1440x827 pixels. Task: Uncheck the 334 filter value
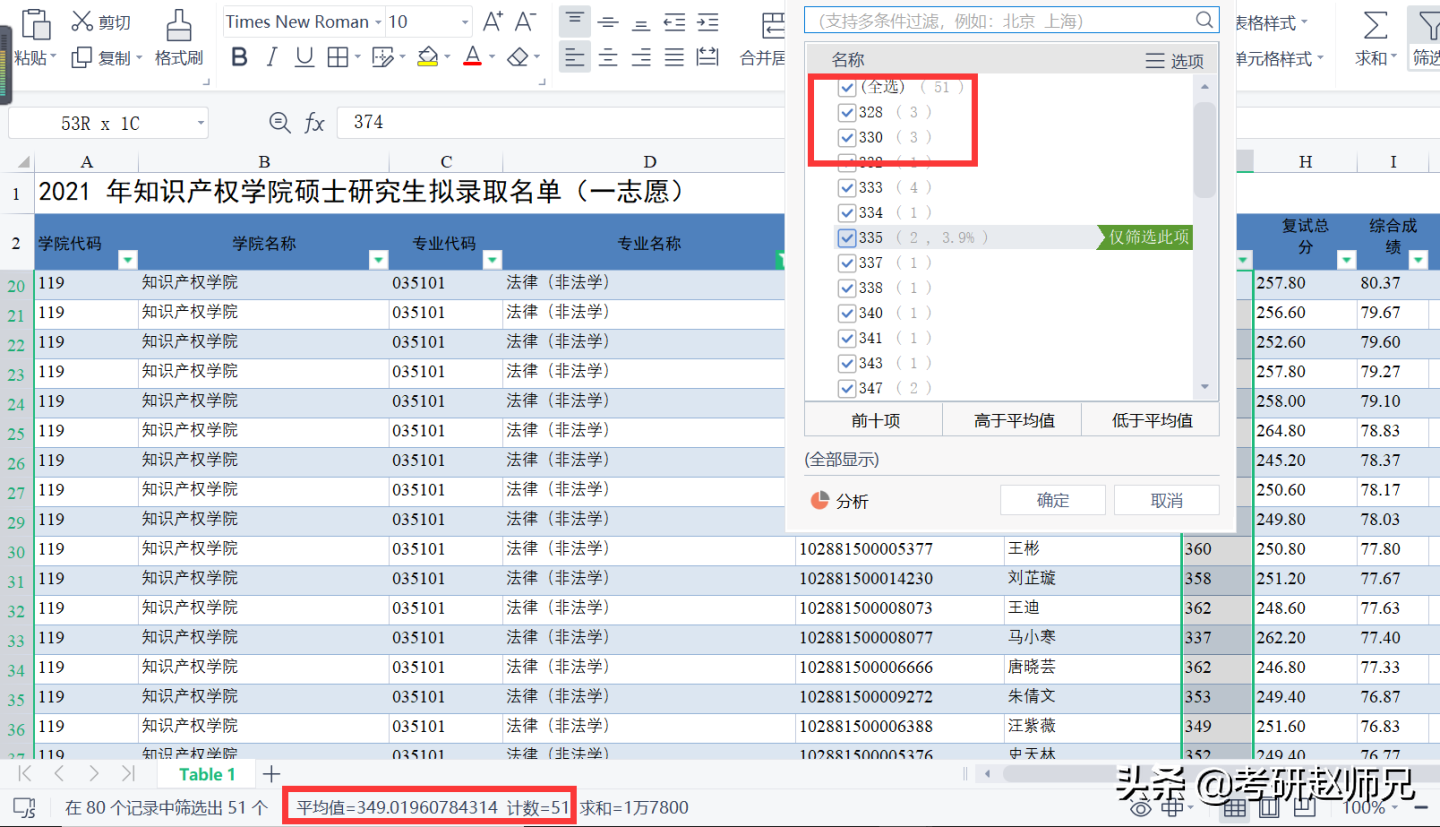846,212
